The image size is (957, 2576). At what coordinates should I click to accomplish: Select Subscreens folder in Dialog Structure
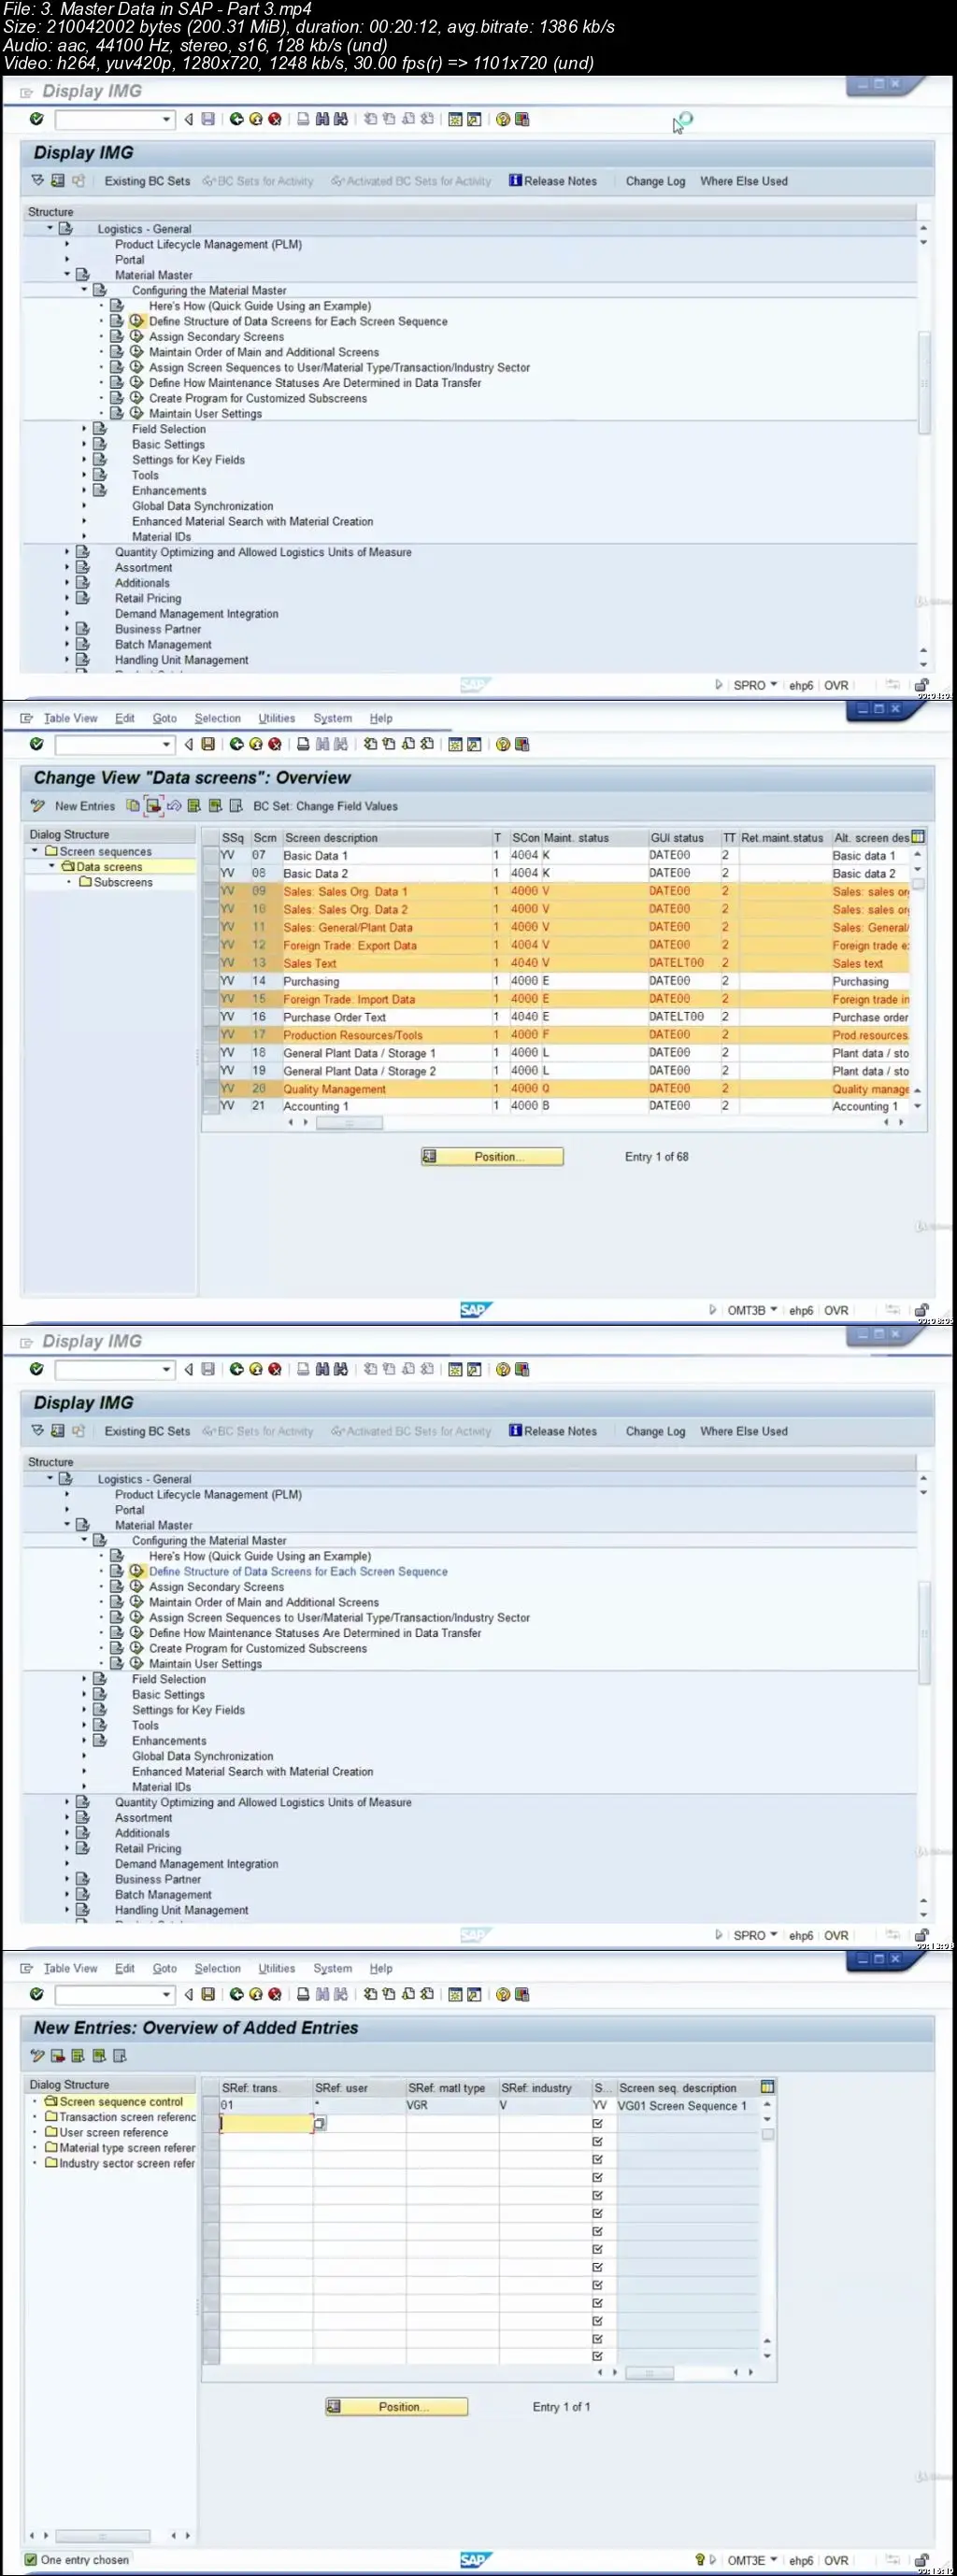pyautogui.click(x=116, y=882)
